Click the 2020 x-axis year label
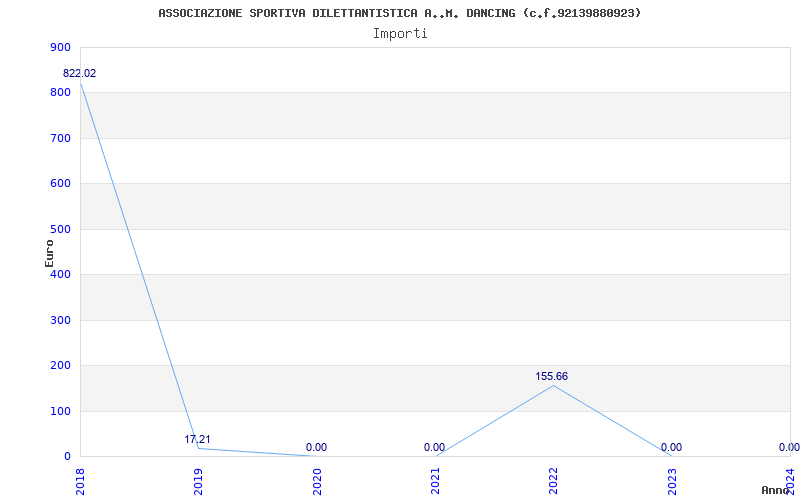The width and height of the screenshot is (800, 500). 317,480
